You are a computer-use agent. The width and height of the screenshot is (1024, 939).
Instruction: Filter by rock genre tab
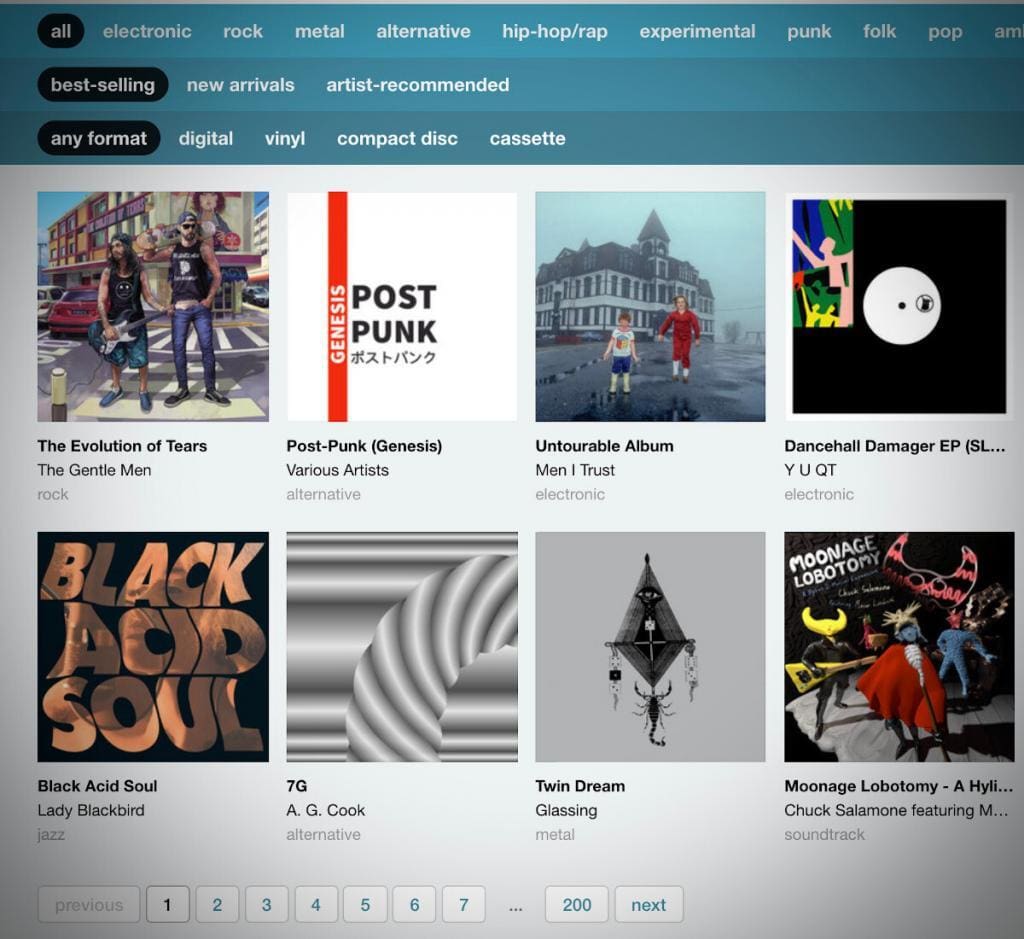pyautogui.click(x=243, y=31)
